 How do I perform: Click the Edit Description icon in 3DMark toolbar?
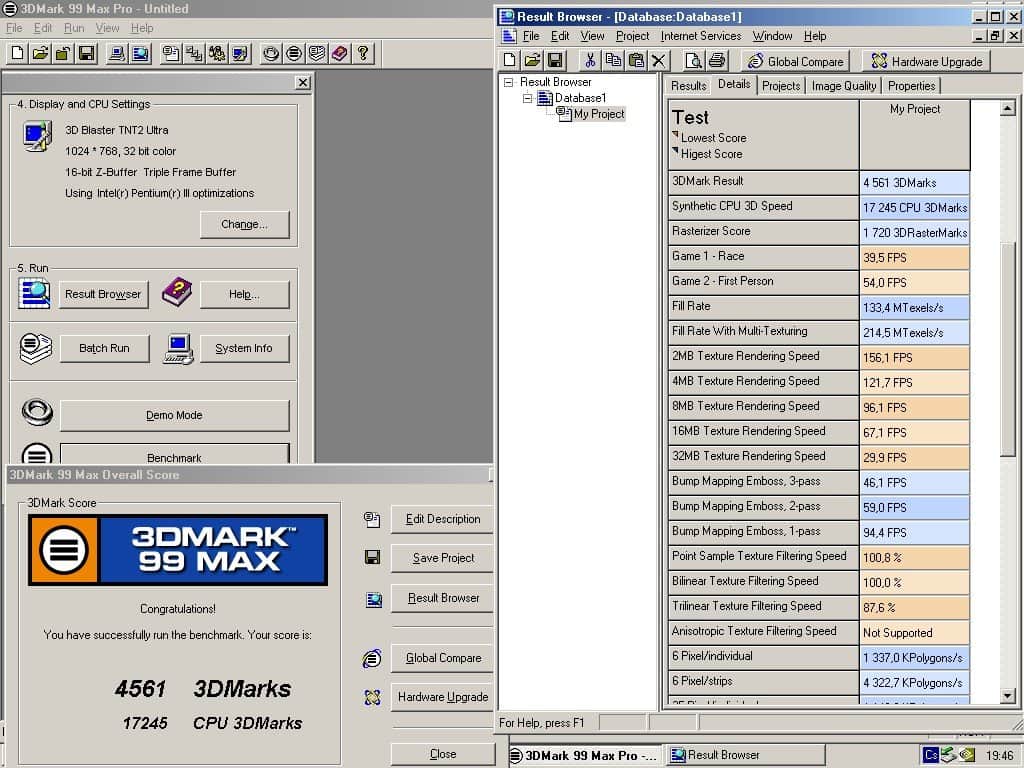click(x=171, y=53)
